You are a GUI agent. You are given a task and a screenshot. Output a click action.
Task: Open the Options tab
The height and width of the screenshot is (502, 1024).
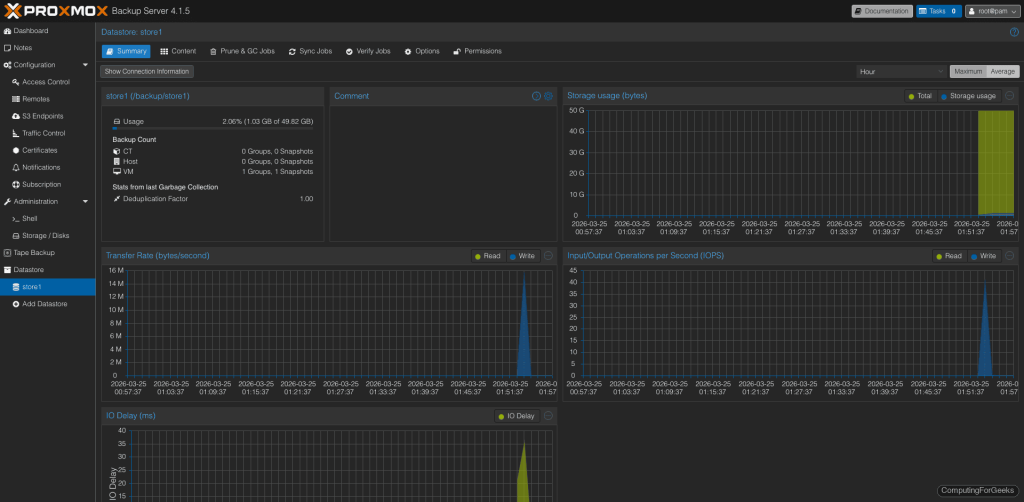point(422,52)
